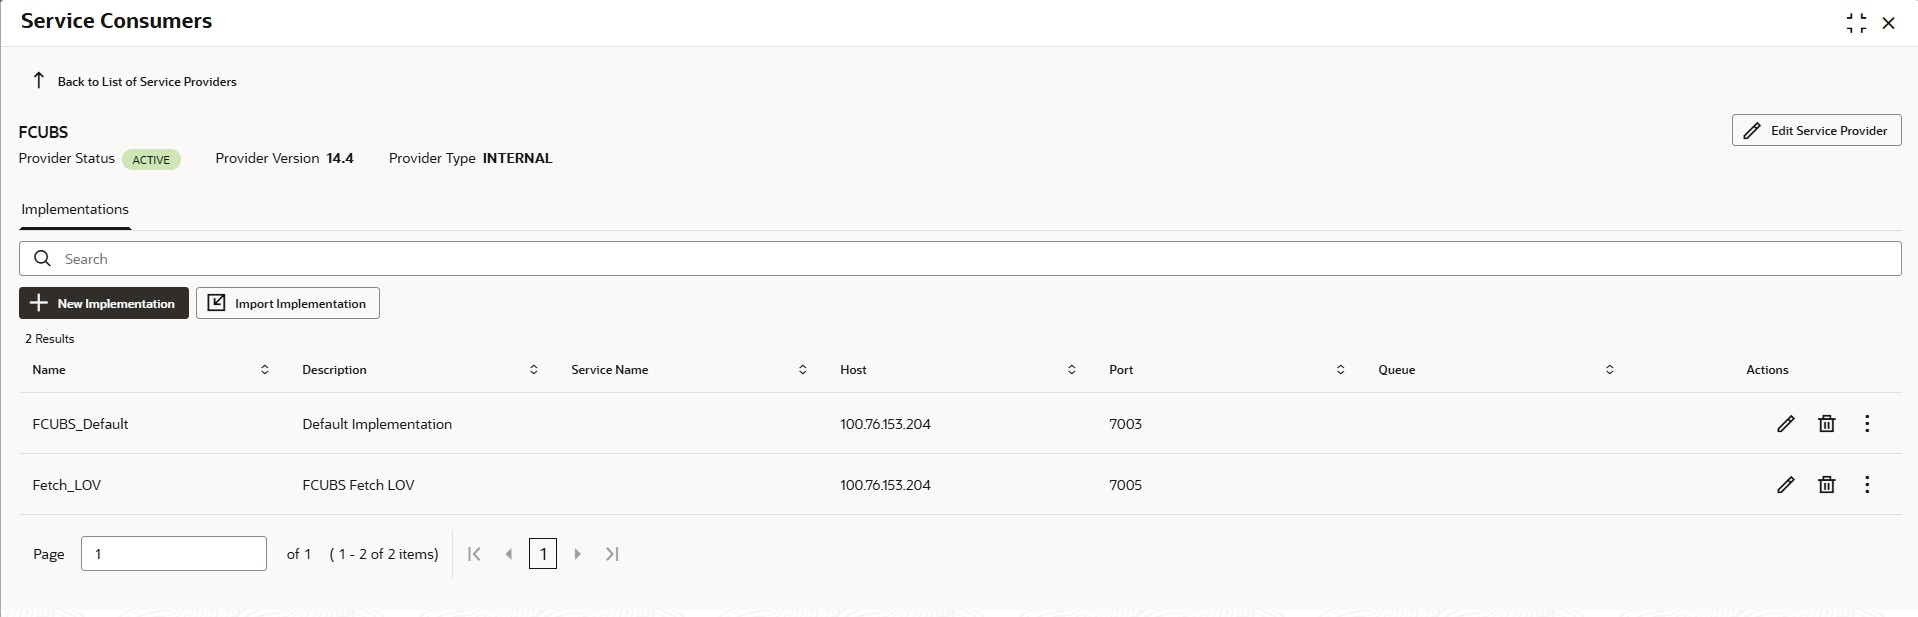Image resolution: width=1918 pixels, height=617 pixels.
Task: Sort the table by Port column
Action: pyautogui.click(x=1340, y=370)
